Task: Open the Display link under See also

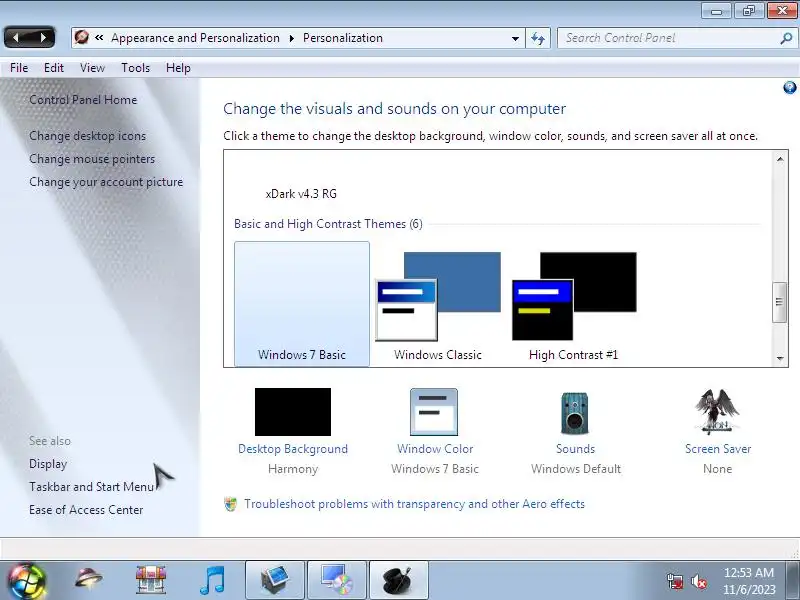Action: 48,464
